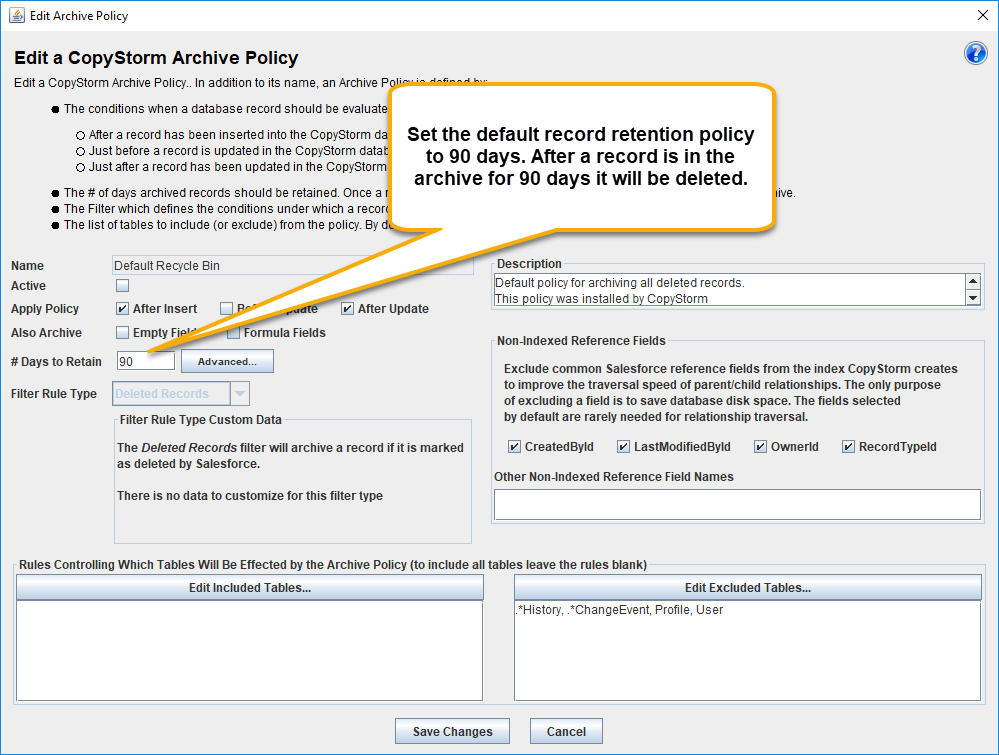The image size is (999, 755).
Task: Click the 'Non-Indexed Reference Fields' group label
Action: [x=581, y=341]
